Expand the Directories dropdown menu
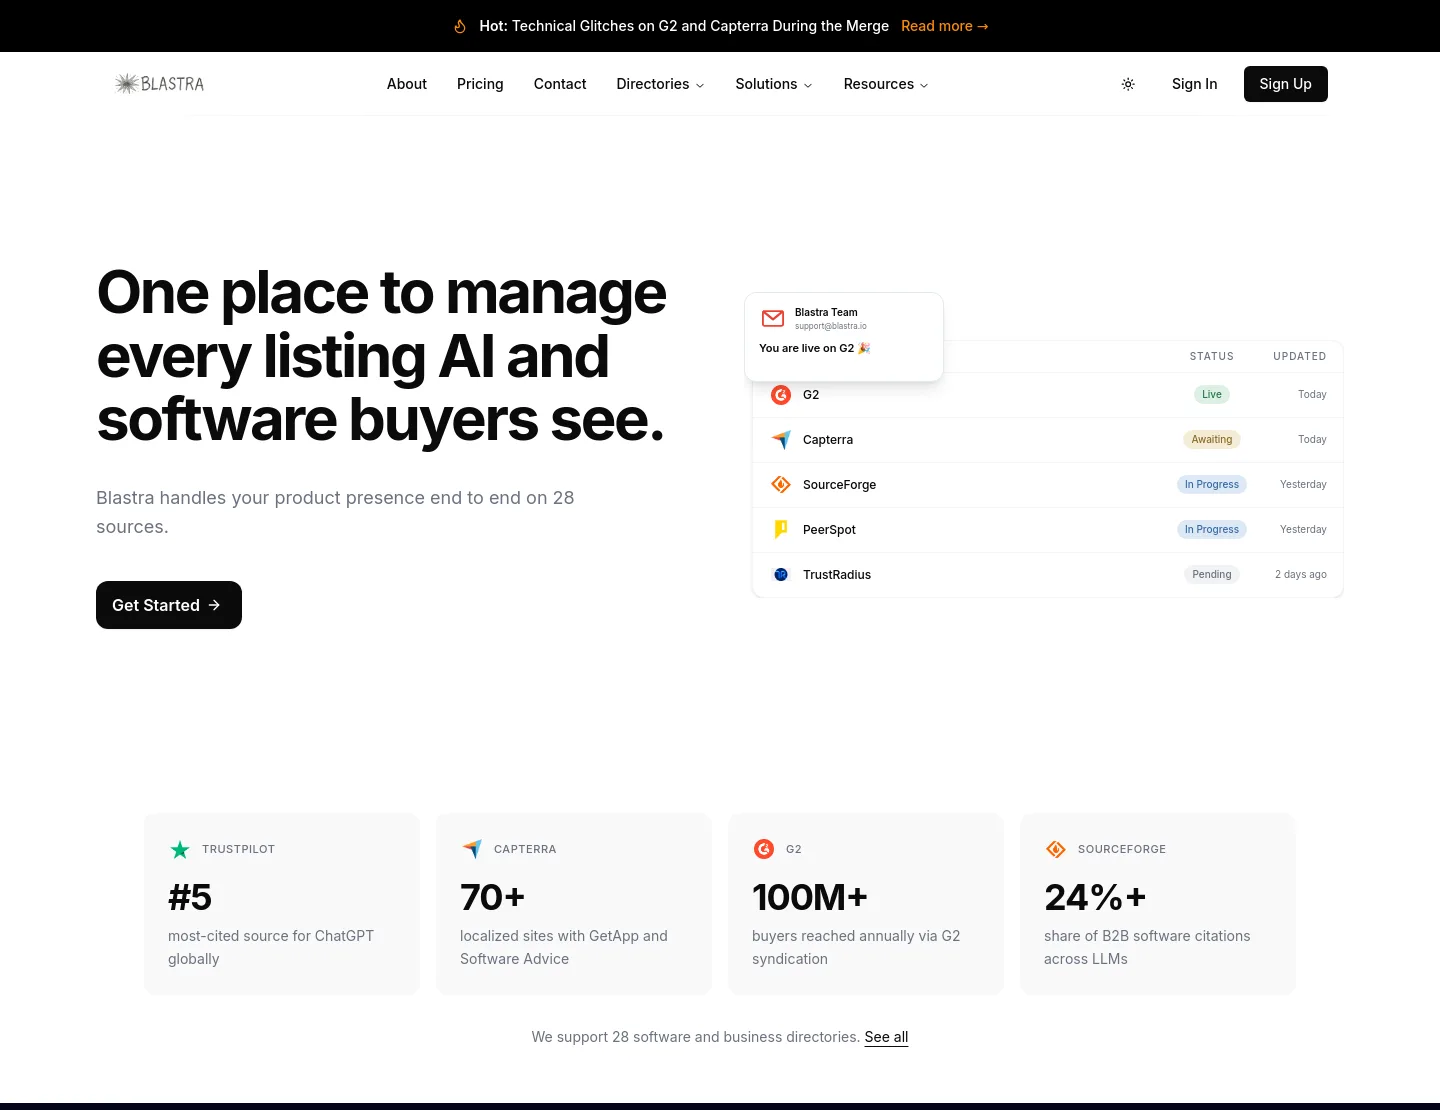The height and width of the screenshot is (1110, 1440). pos(660,84)
